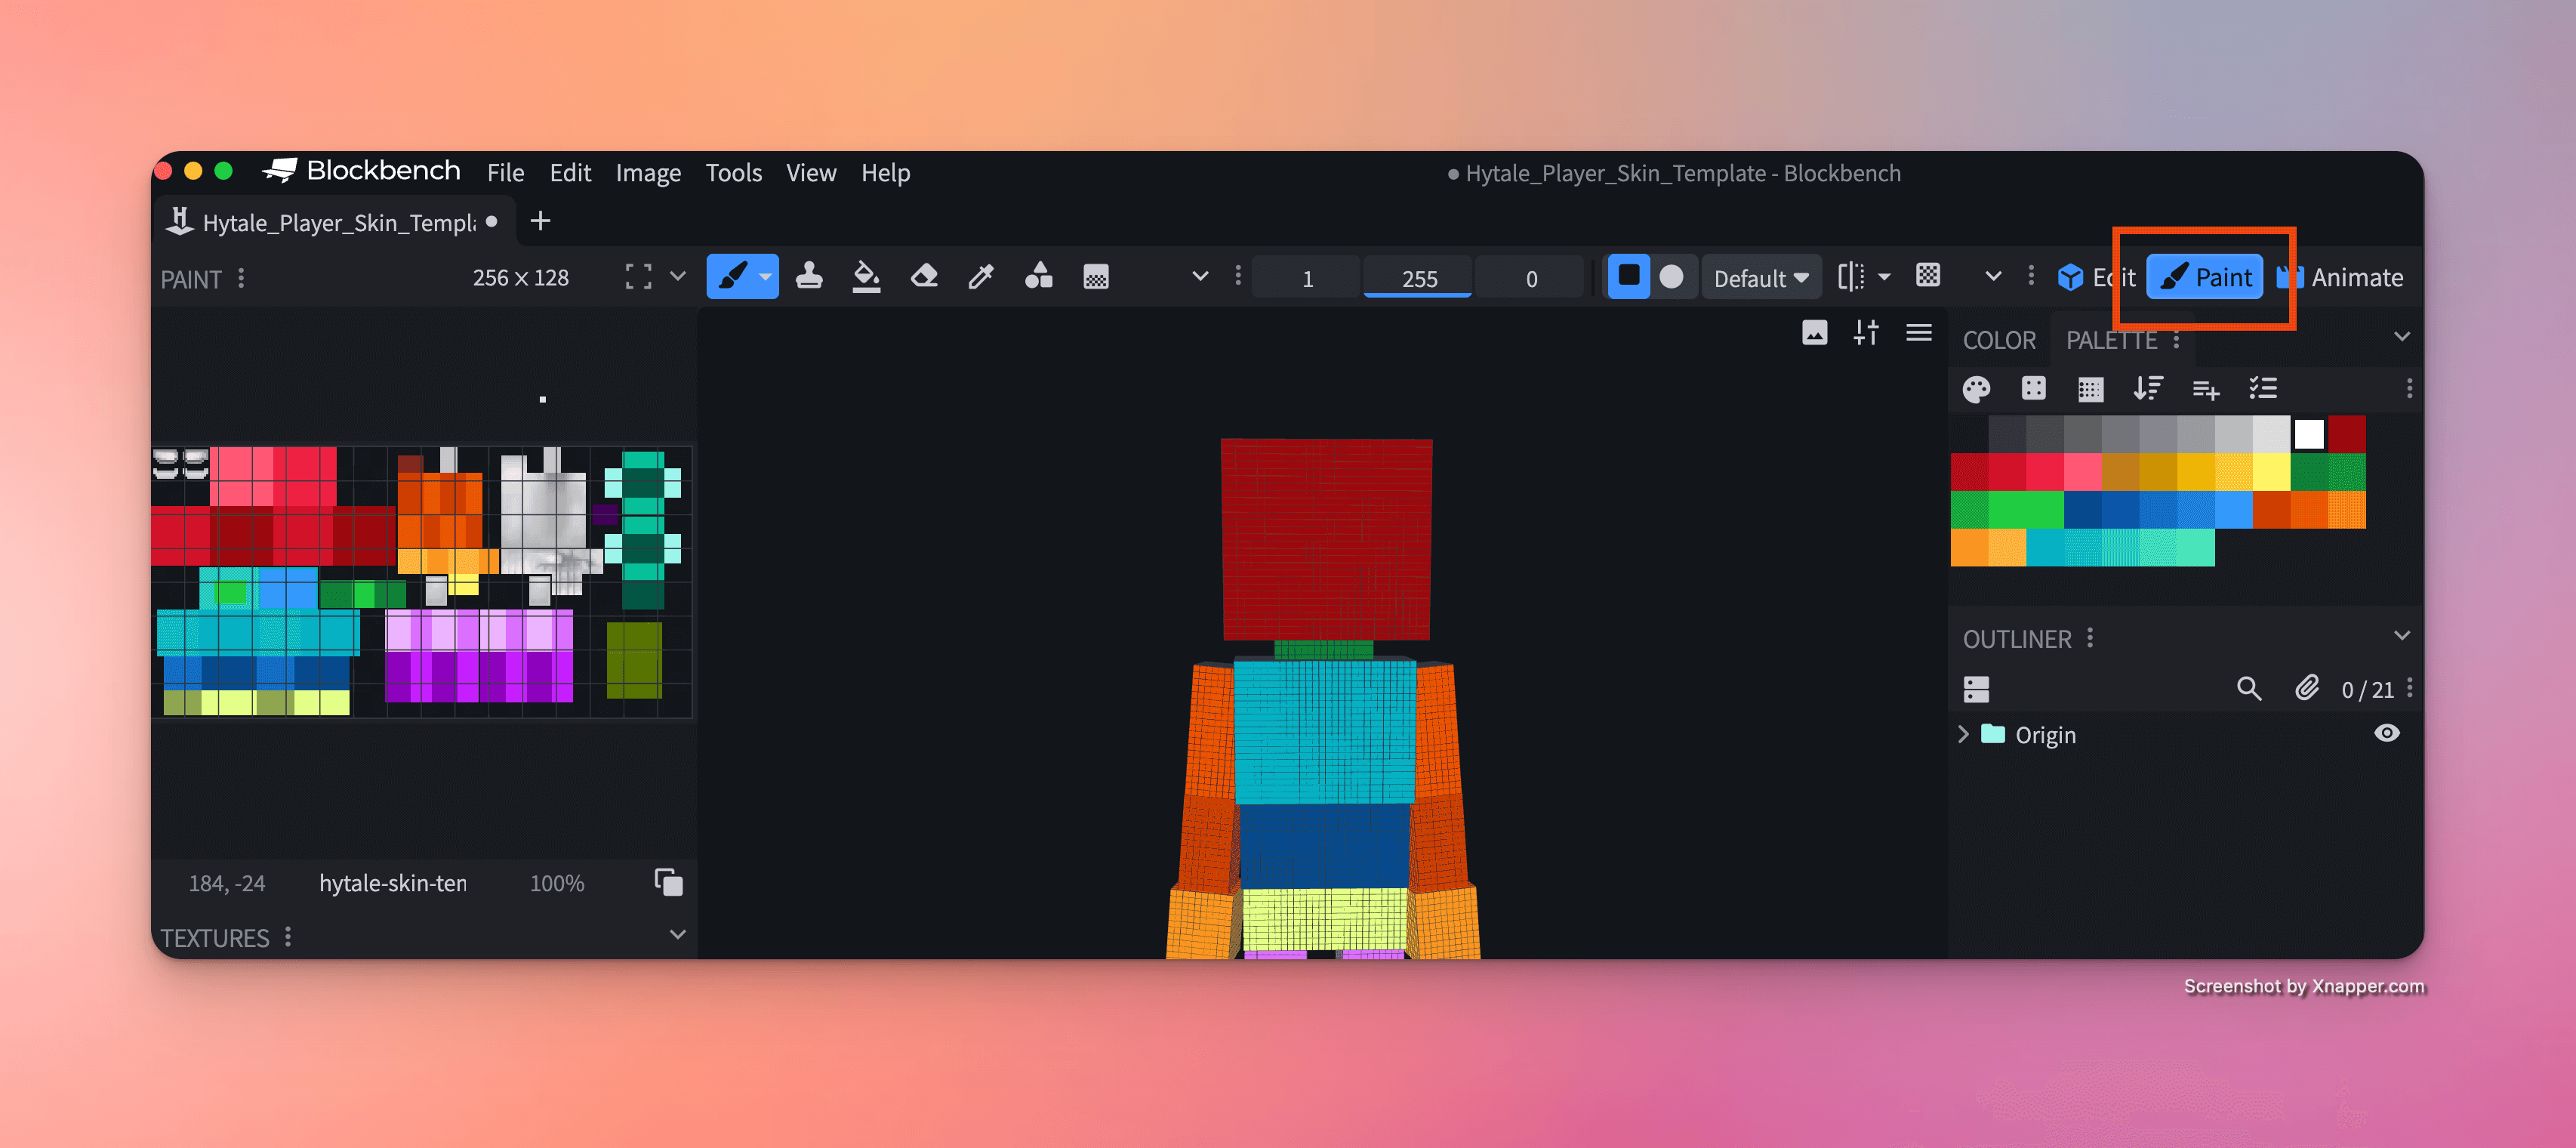This screenshot has height=1148, width=2576.
Task: Select the Paint Bucket tool
Action: pos(866,276)
